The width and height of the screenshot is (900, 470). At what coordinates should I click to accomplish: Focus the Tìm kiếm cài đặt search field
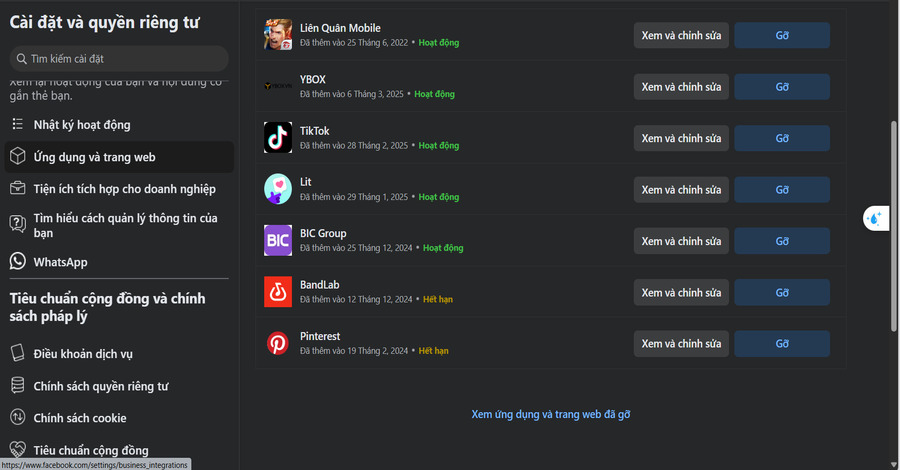(119, 59)
